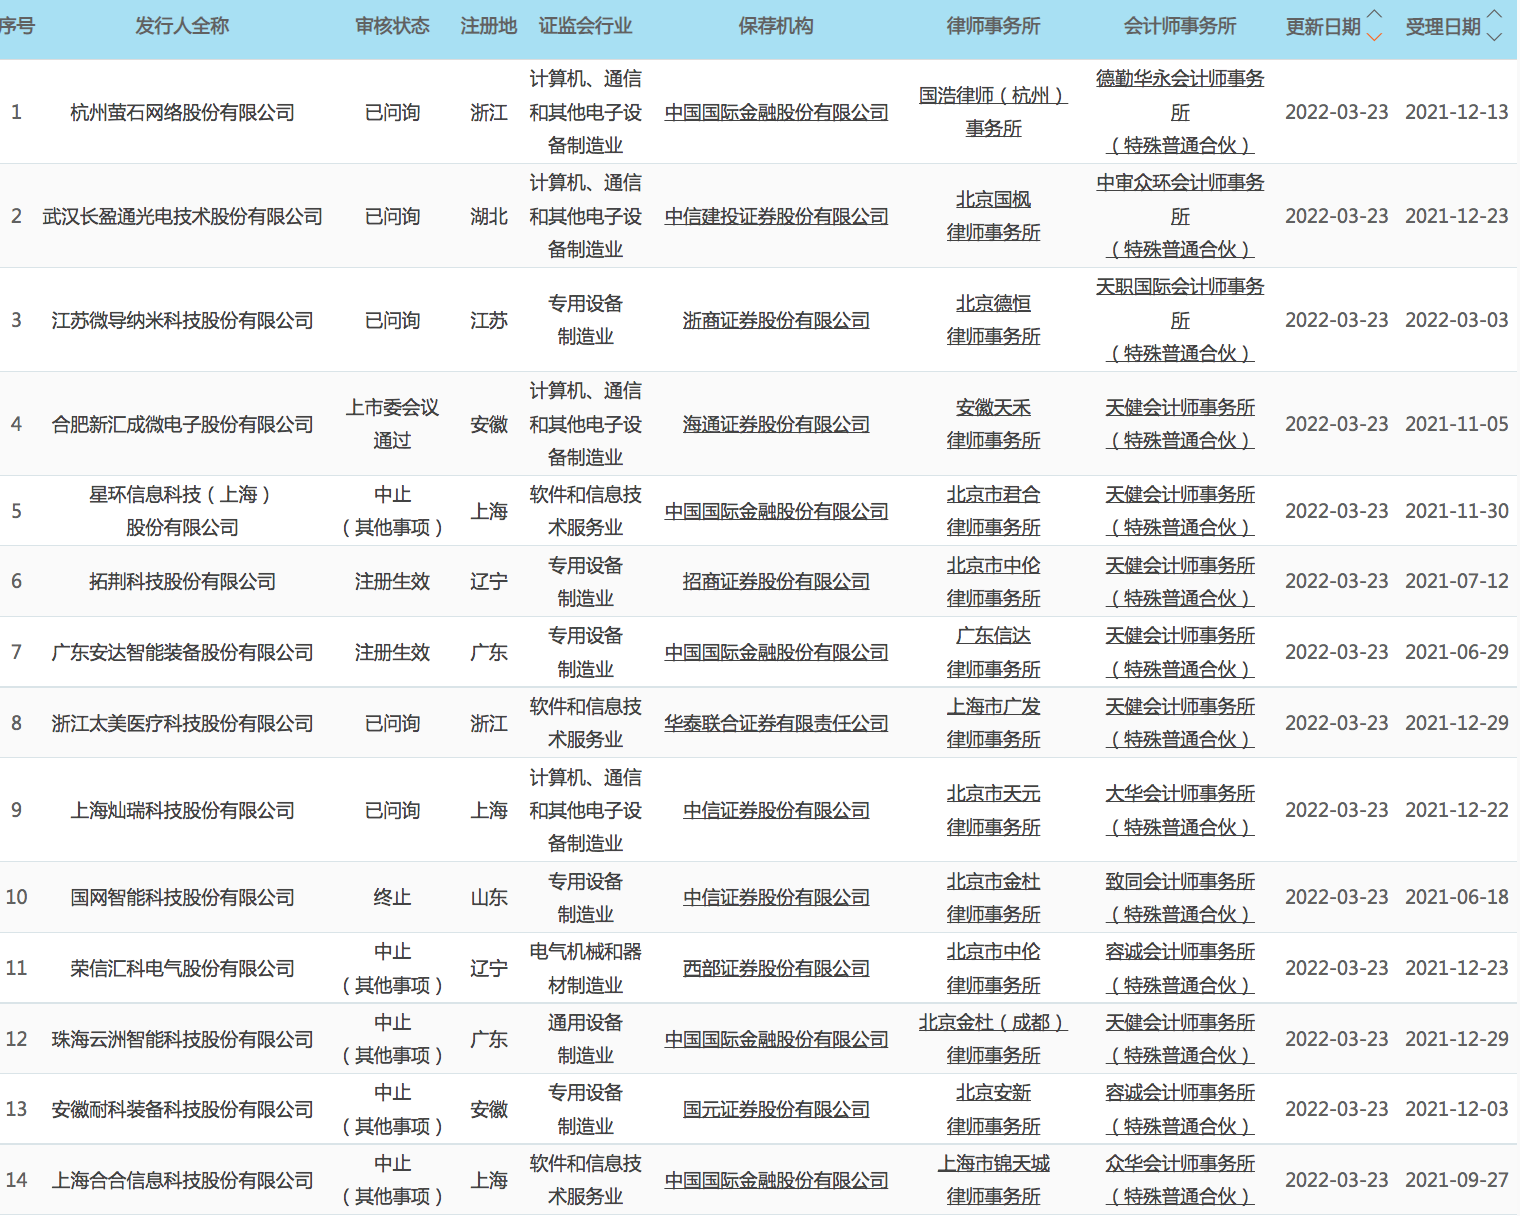This screenshot has width=1520, height=1216.
Task: Click the 更新日期 column header
Action: coord(1323,27)
